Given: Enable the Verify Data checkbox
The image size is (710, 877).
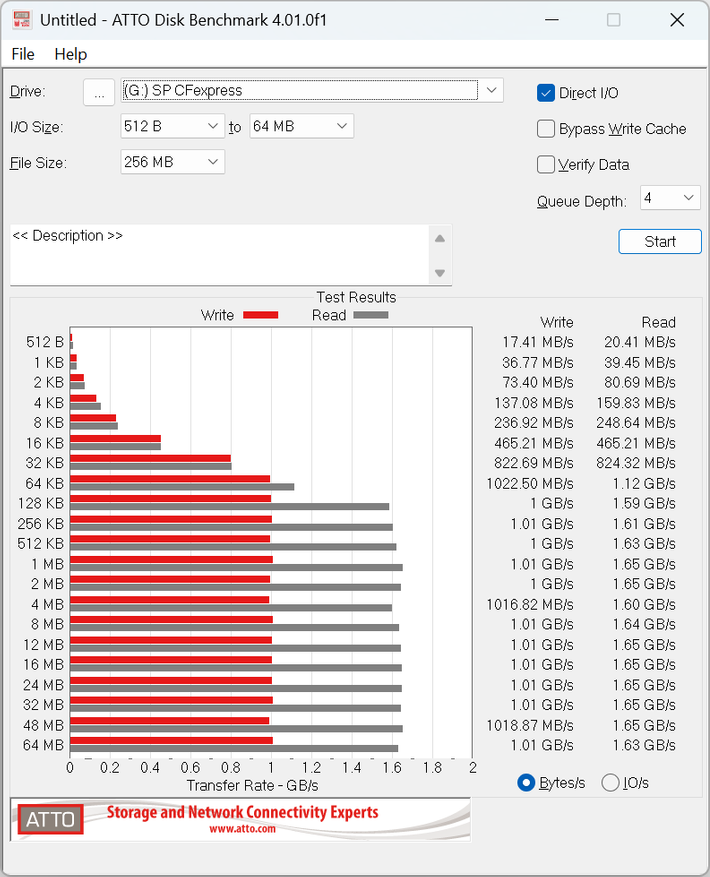Looking at the screenshot, I should point(546,164).
